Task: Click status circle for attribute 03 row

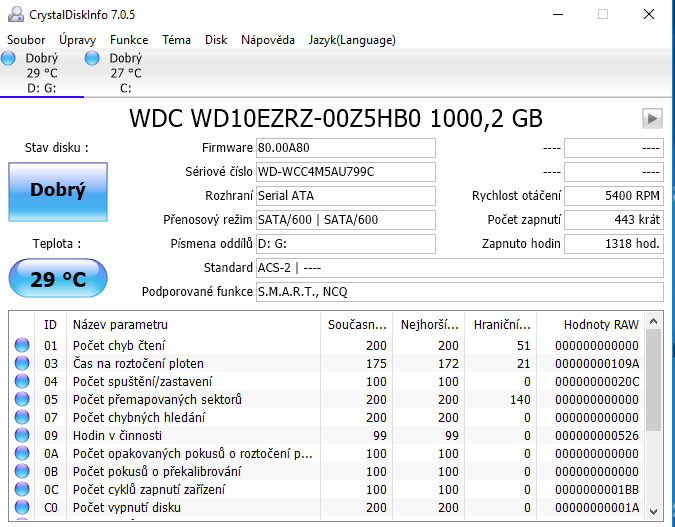Action: (22, 363)
